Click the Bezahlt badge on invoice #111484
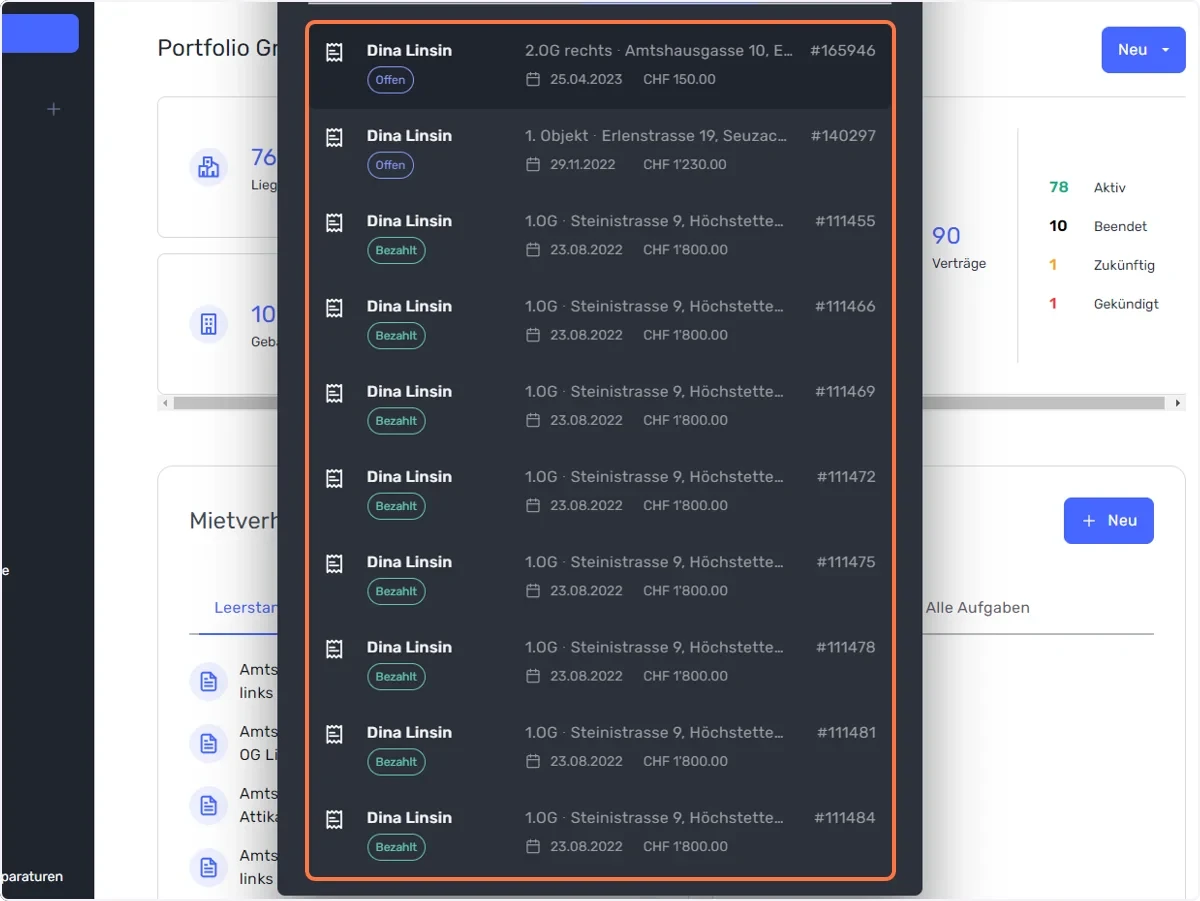This screenshot has height=901, width=1200. 396,847
